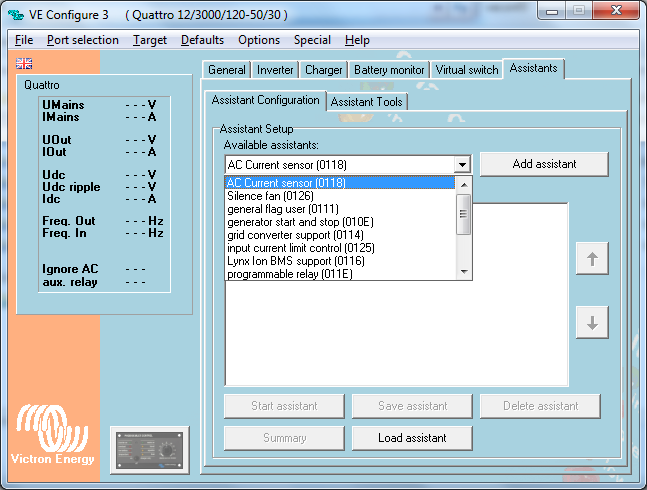Open the Assistant Configuration sub-tab
This screenshot has height=490, width=647.
click(265, 100)
